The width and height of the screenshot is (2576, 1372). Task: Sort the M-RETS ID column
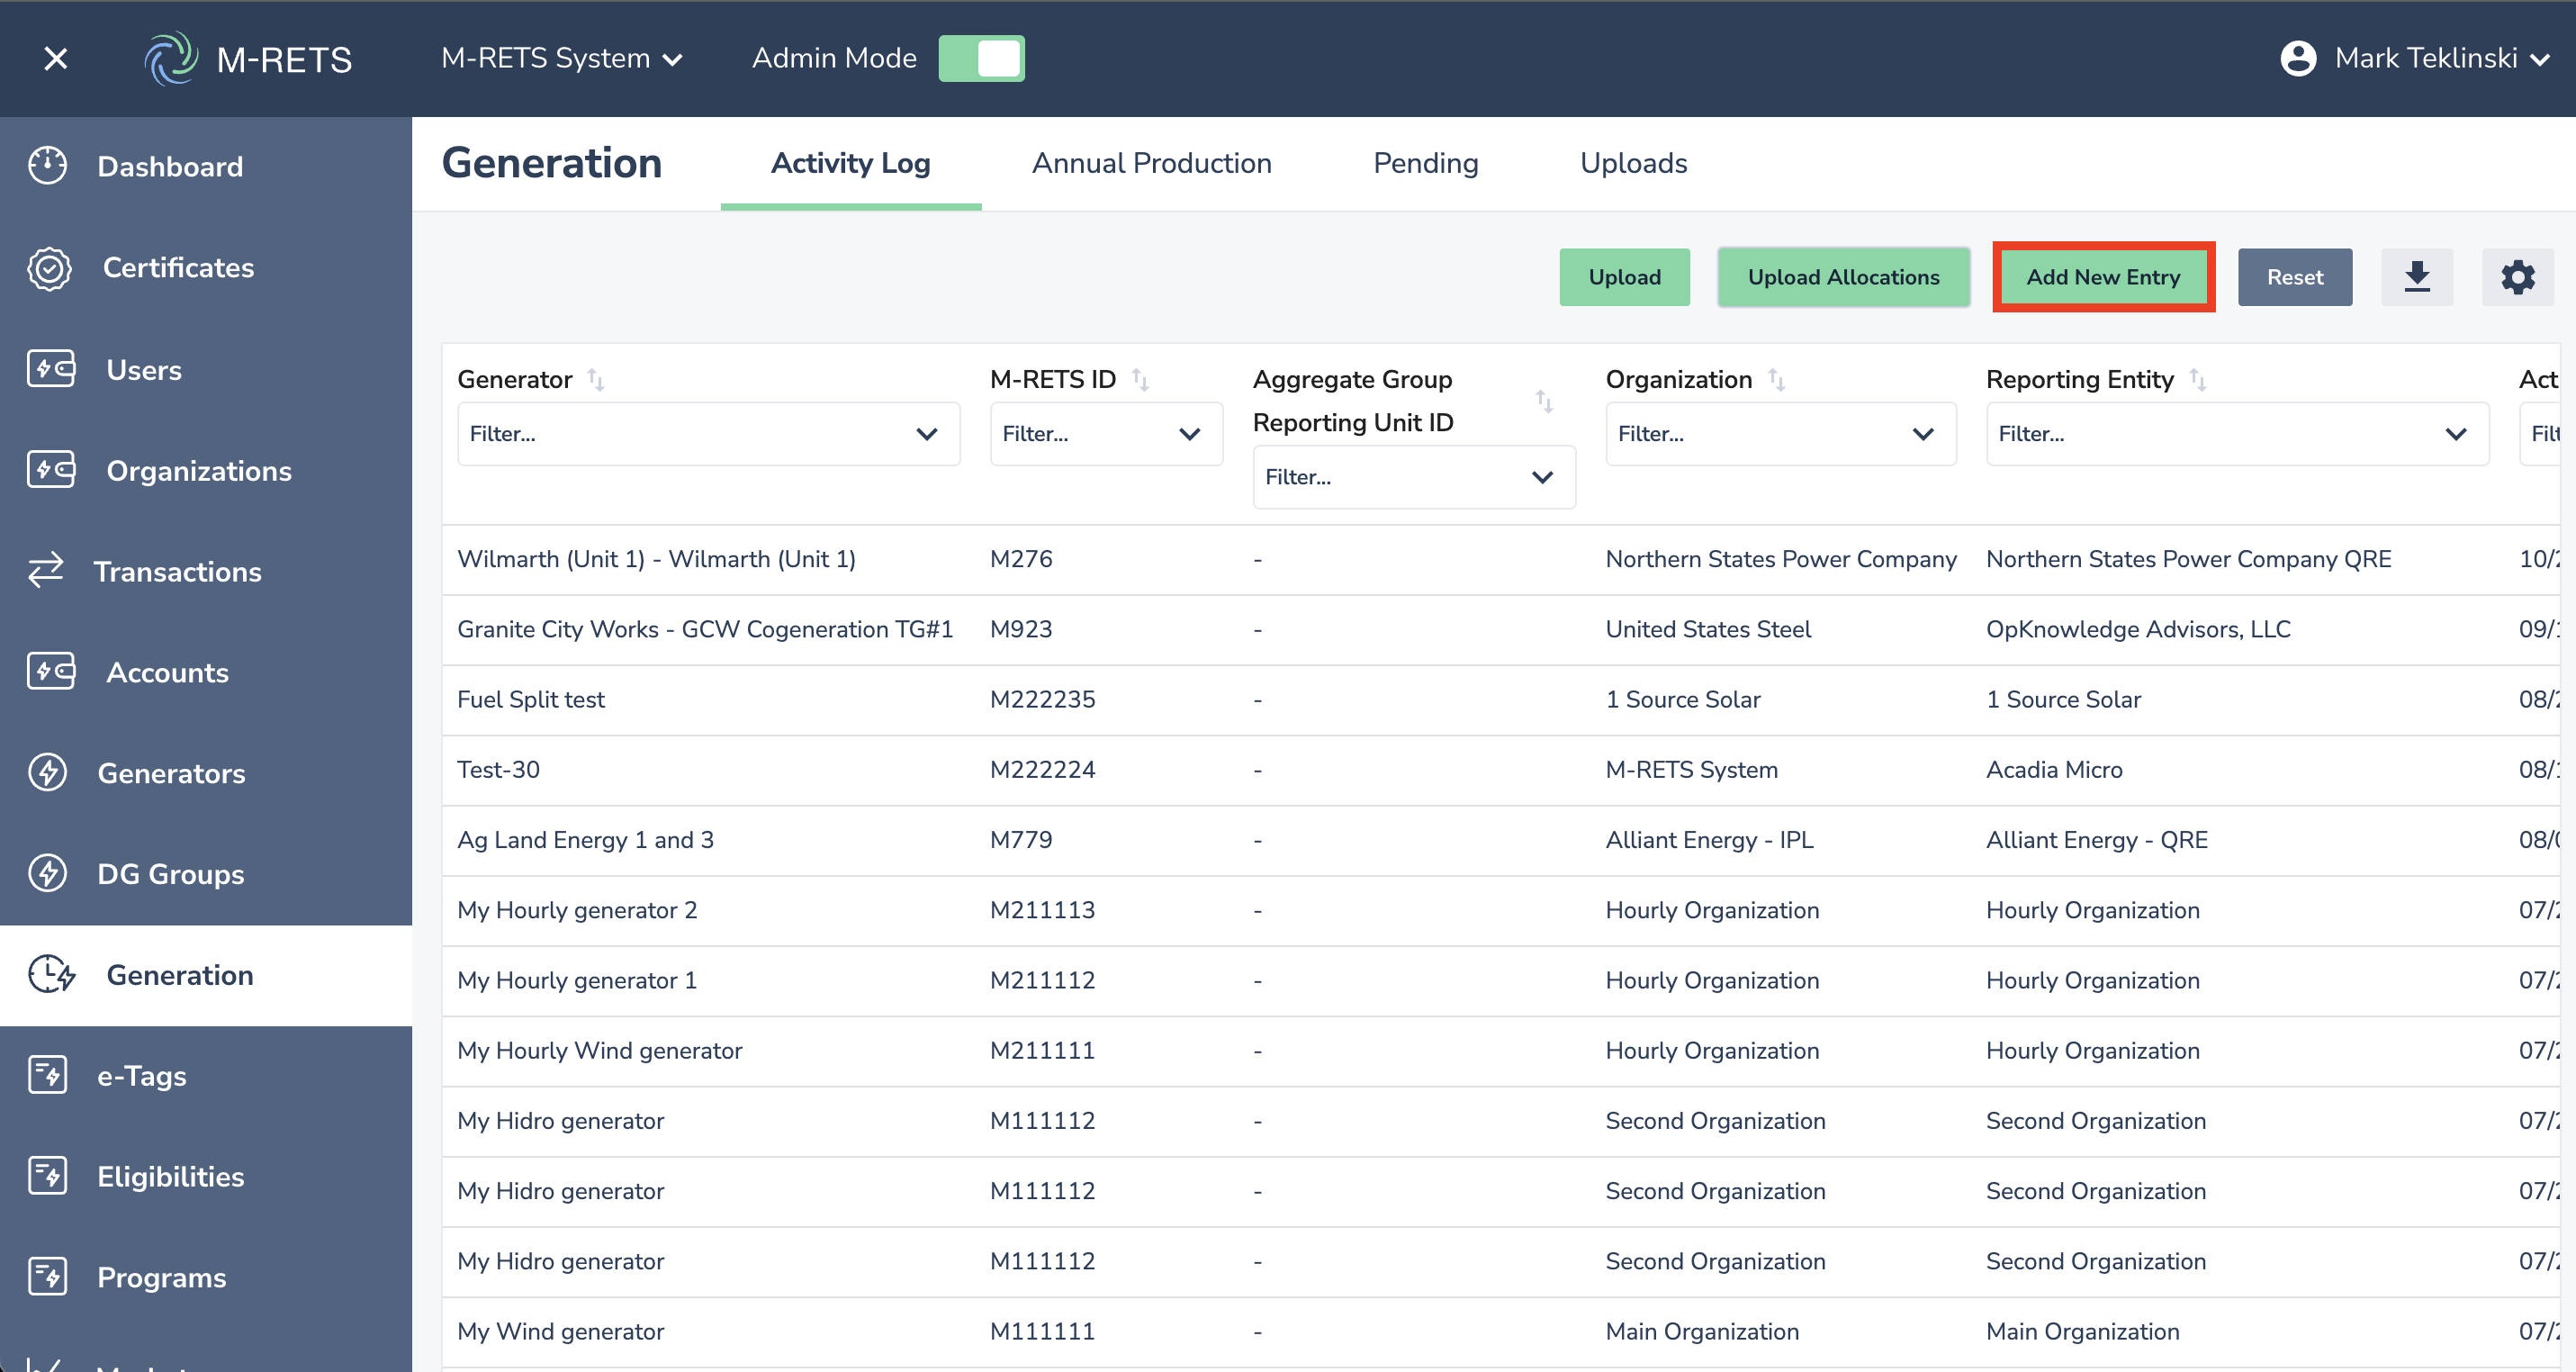1140,380
